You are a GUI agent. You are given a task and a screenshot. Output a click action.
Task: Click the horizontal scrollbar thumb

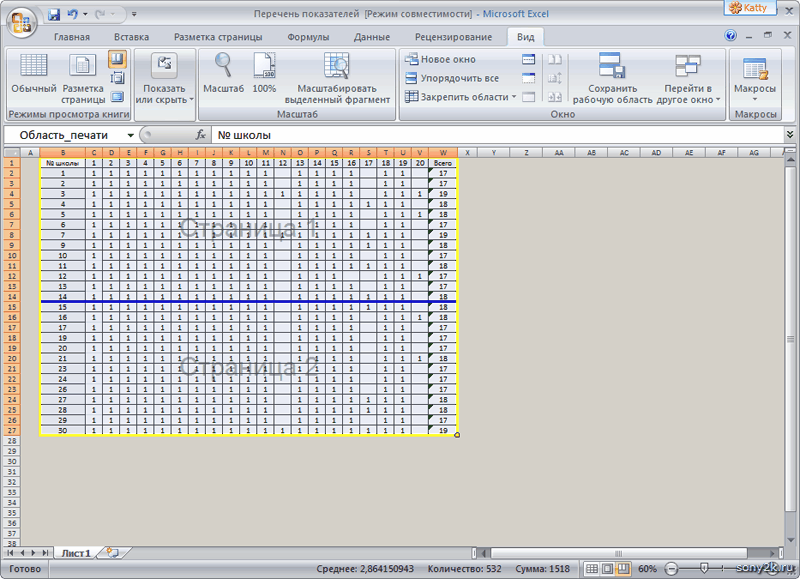tap(619, 553)
